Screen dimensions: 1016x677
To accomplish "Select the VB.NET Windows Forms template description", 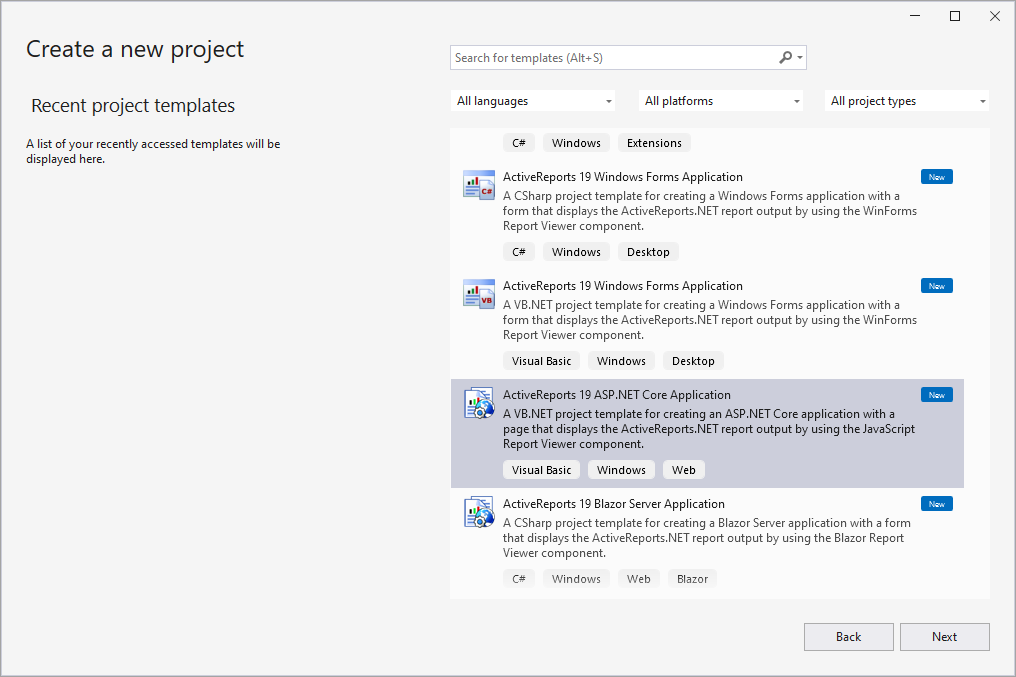I will click(x=710, y=319).
